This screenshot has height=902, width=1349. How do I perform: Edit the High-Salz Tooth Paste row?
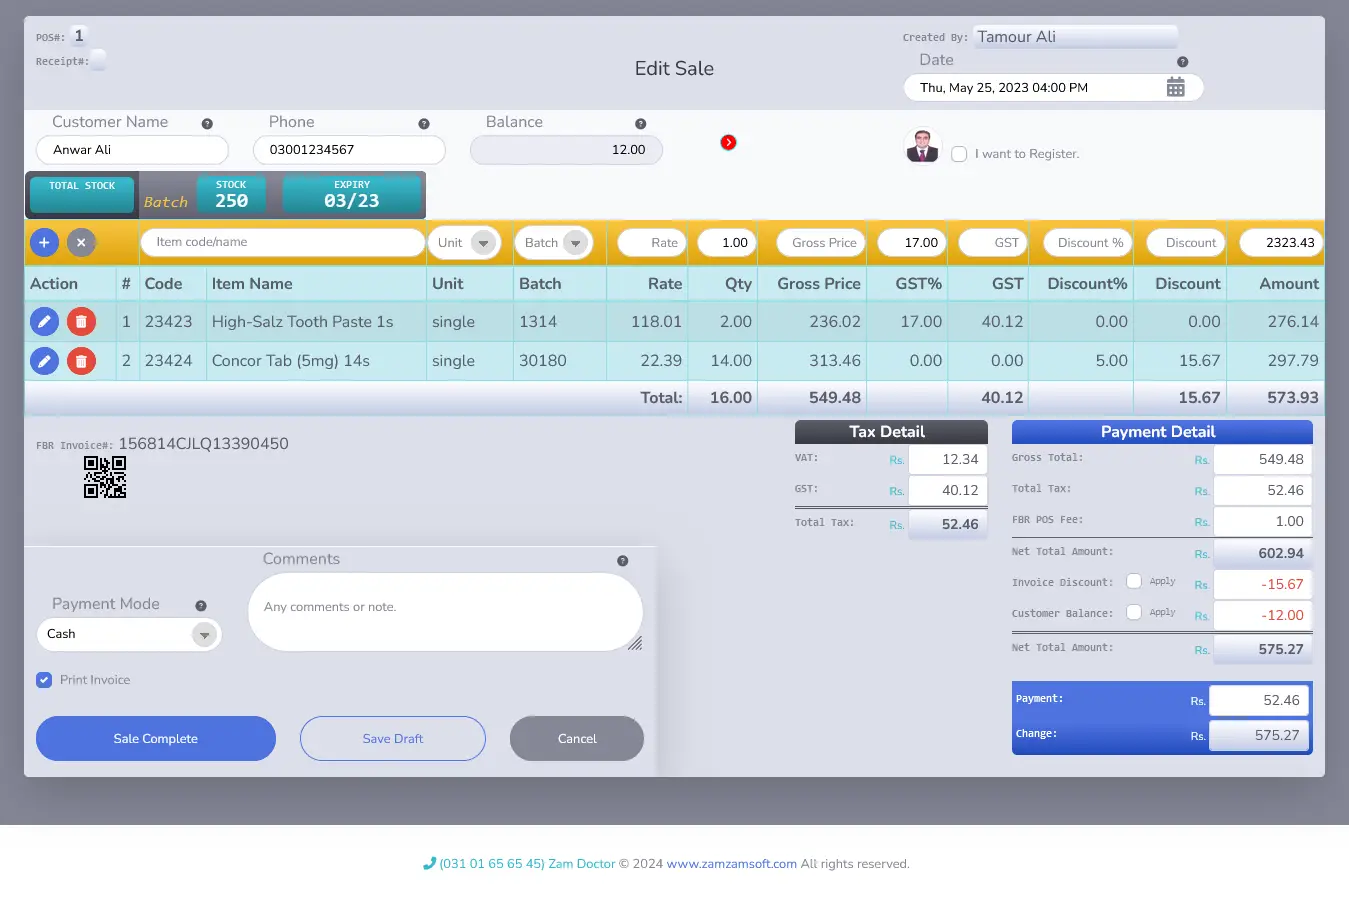point(44,321)
